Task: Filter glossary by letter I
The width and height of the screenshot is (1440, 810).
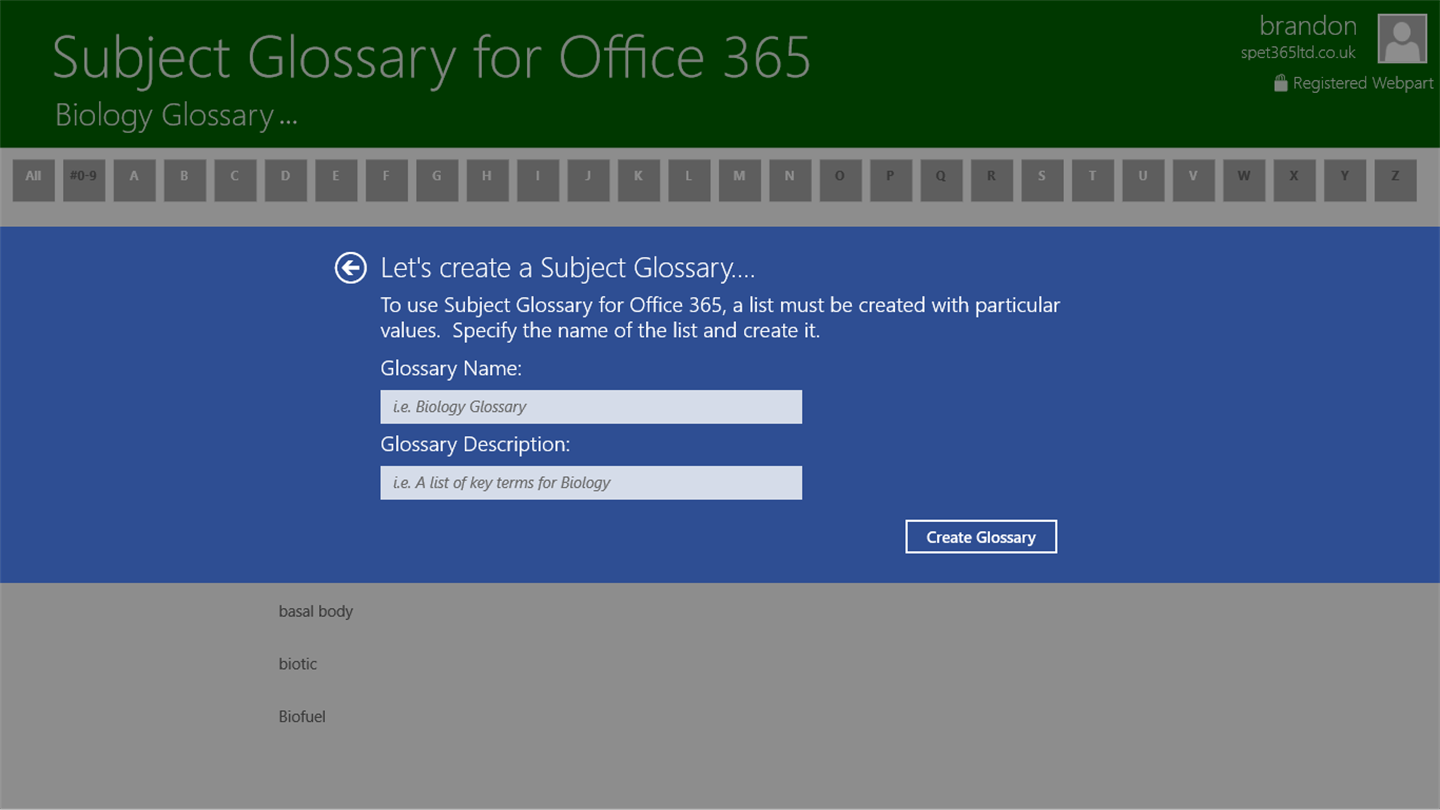Action: coord(537,181)
